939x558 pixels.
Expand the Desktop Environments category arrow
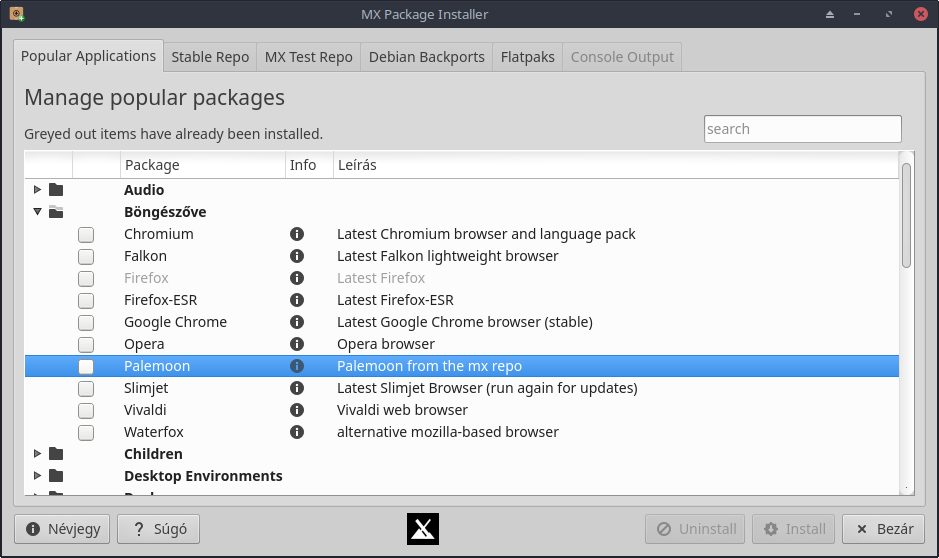(x=37, y=475)
